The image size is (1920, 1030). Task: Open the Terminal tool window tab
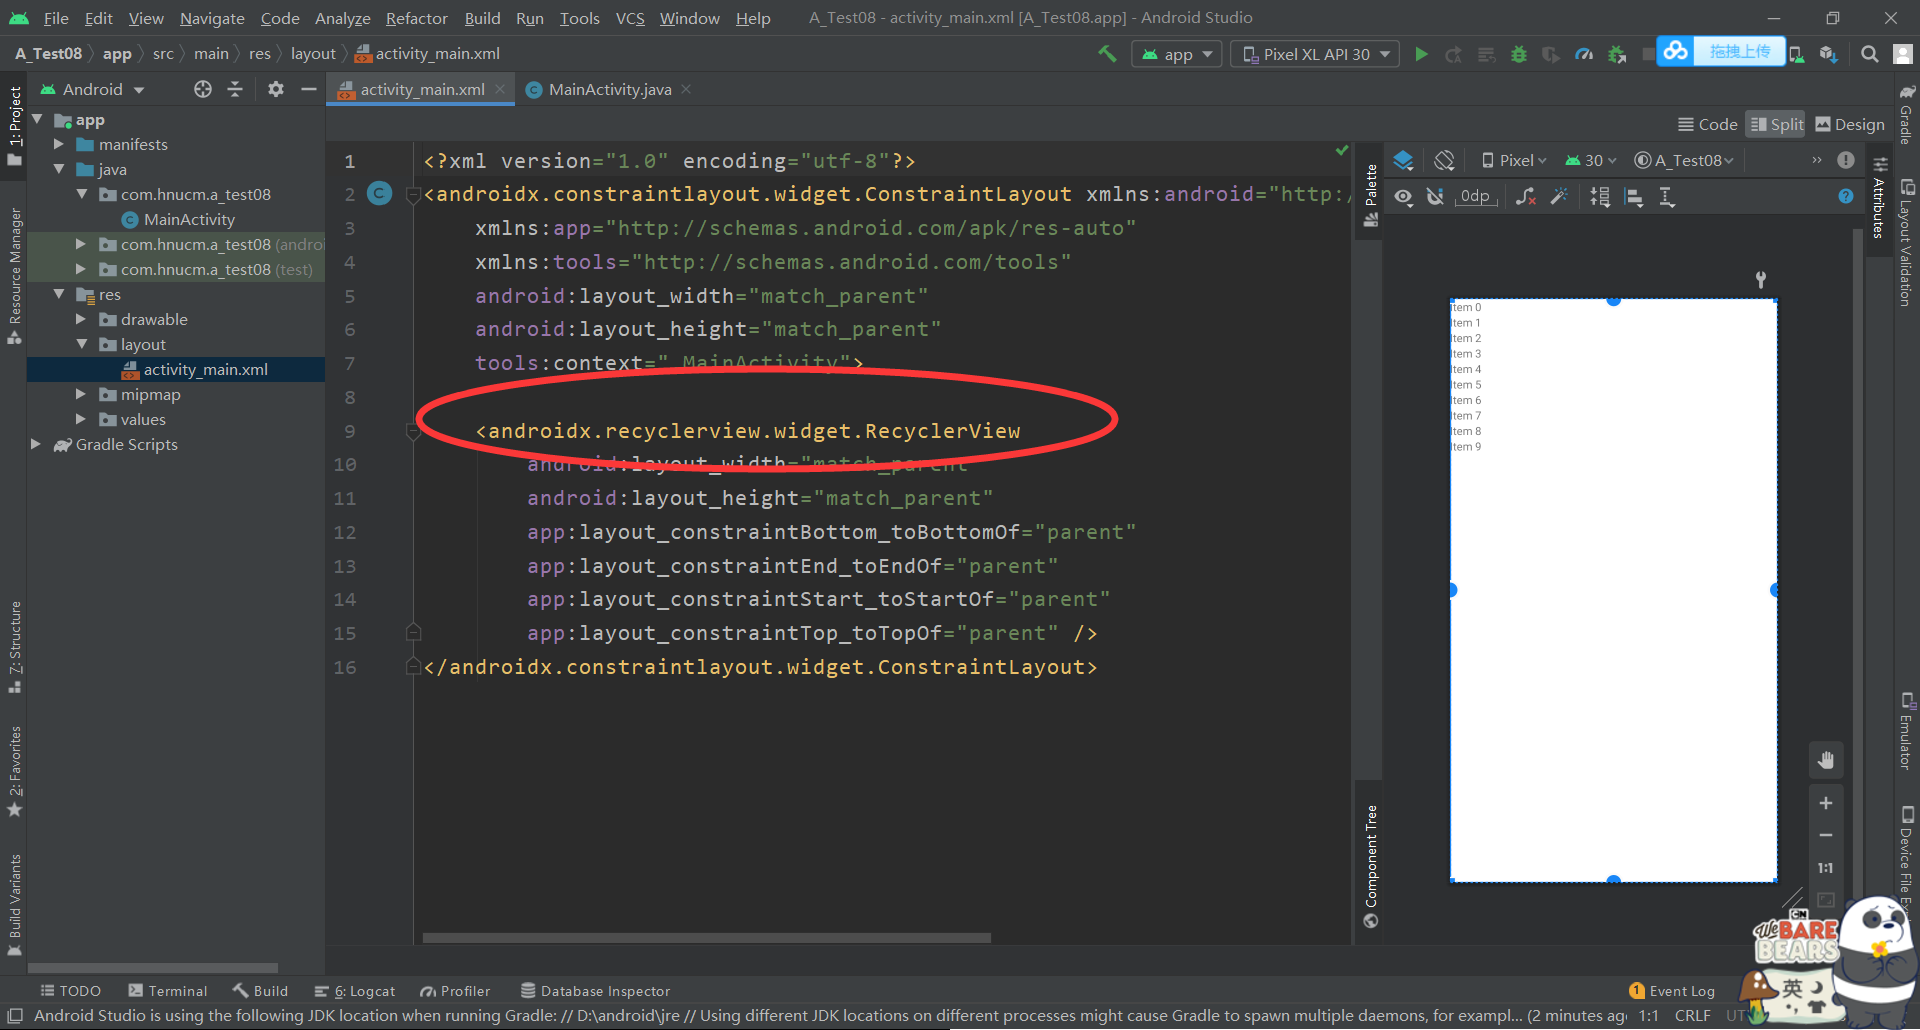168,991
